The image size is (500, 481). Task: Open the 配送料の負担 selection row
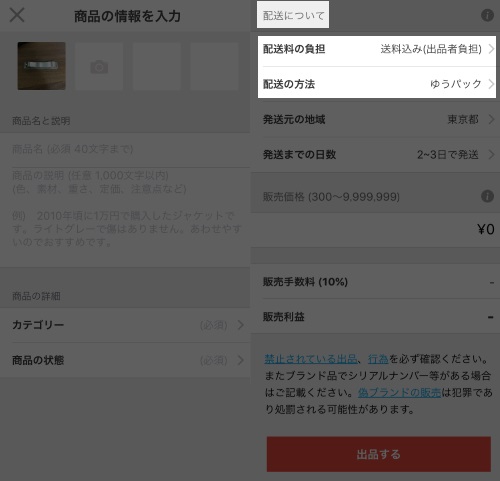point(377,49)
